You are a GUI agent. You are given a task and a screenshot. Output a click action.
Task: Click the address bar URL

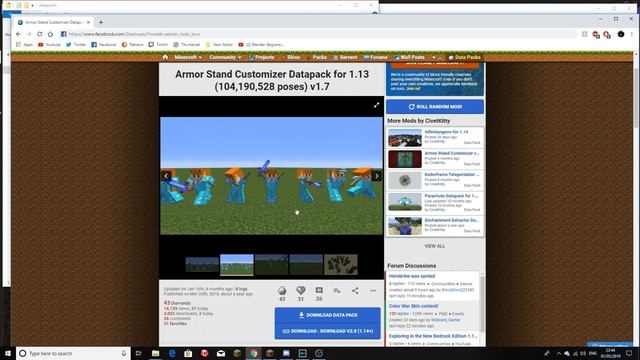(x=135, y=34)
